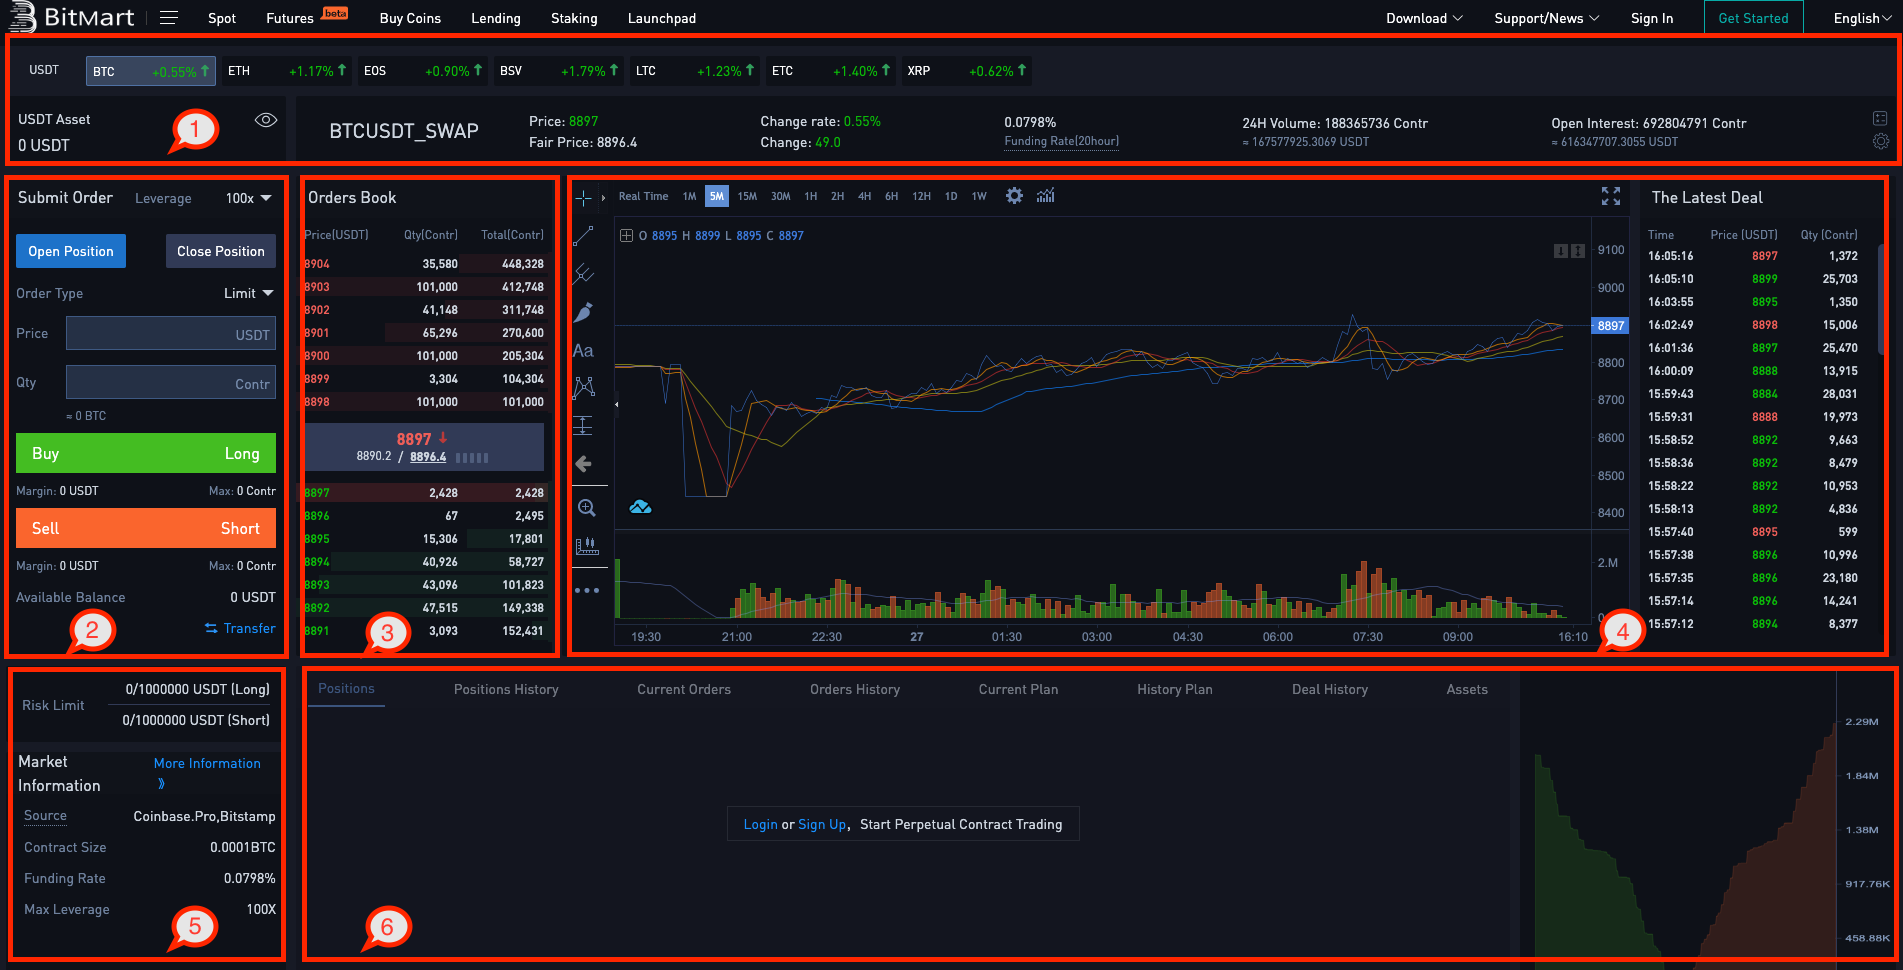The height and width of the screenshot is (970, 1903).
Task: Select the Close Position toggle button
Action: point(221,251)
